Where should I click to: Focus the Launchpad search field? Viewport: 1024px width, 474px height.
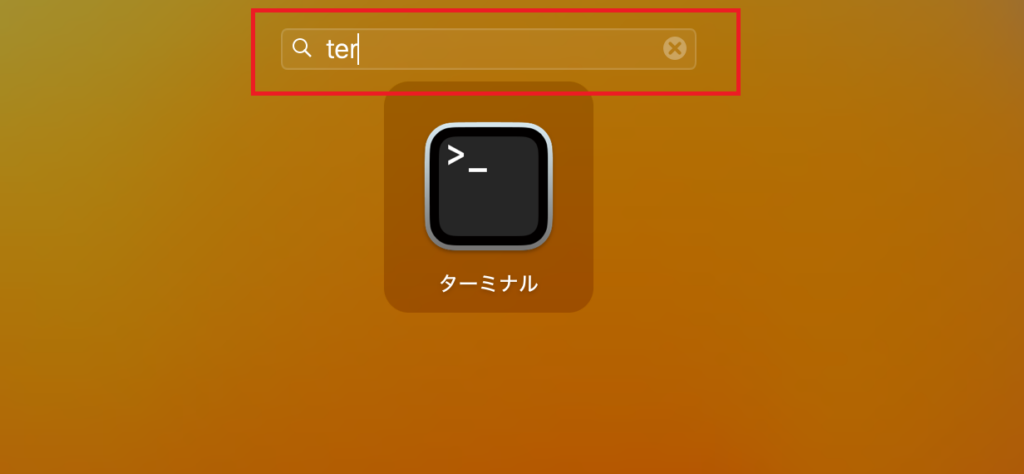(488, 49)
